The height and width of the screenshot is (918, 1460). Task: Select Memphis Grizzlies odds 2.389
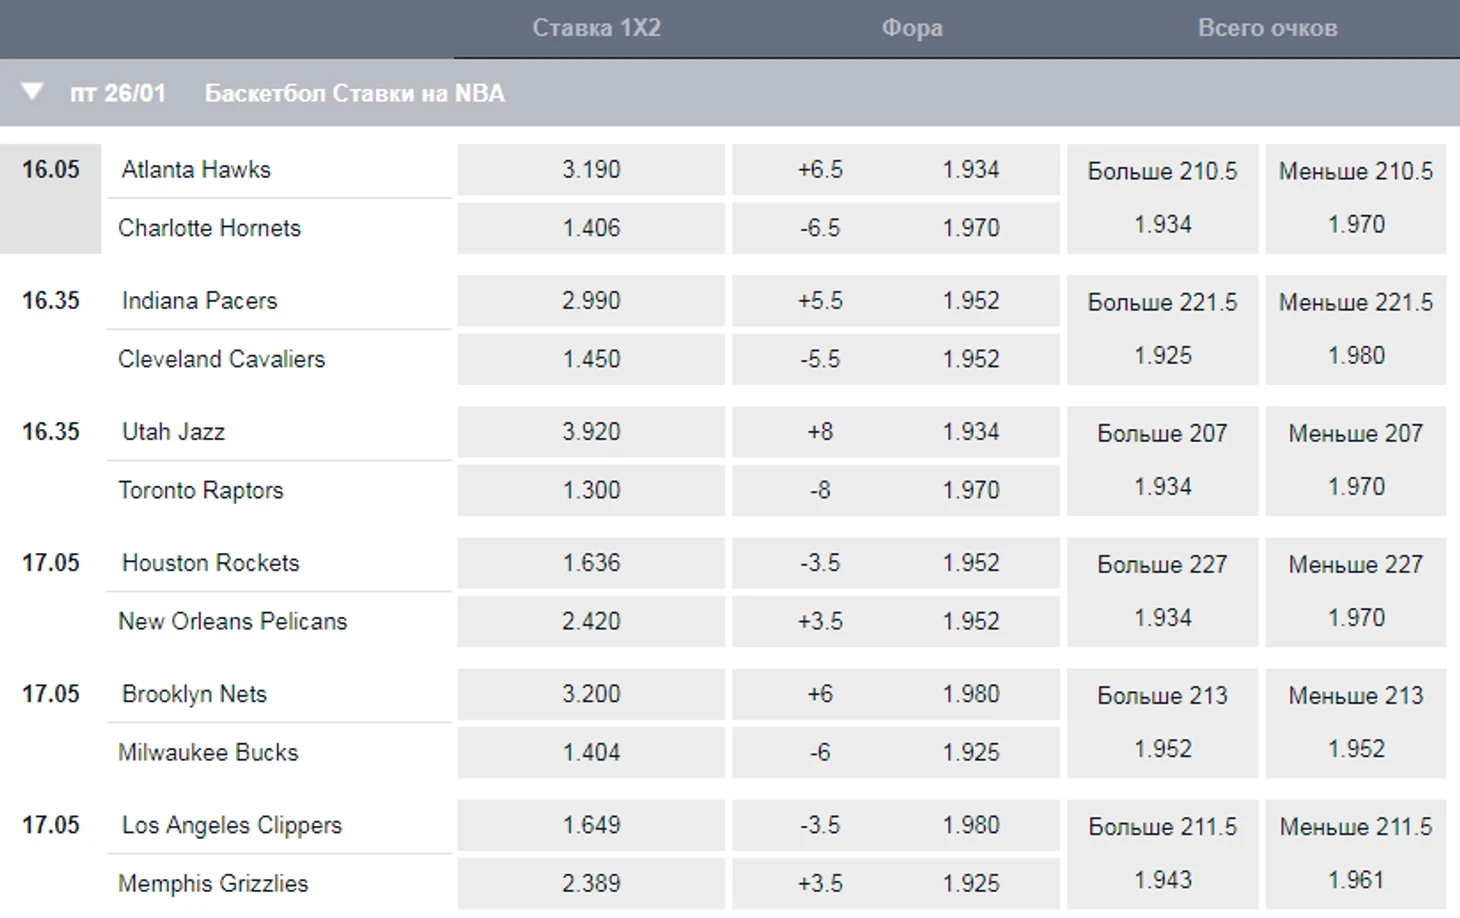591,884
